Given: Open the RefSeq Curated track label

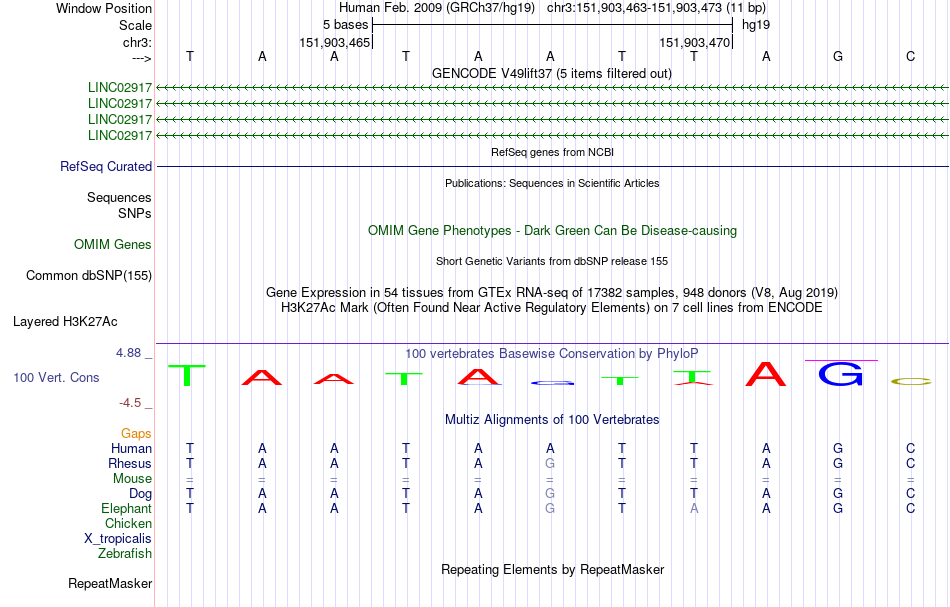Looking at the screenshot, I should coord(106,167).
